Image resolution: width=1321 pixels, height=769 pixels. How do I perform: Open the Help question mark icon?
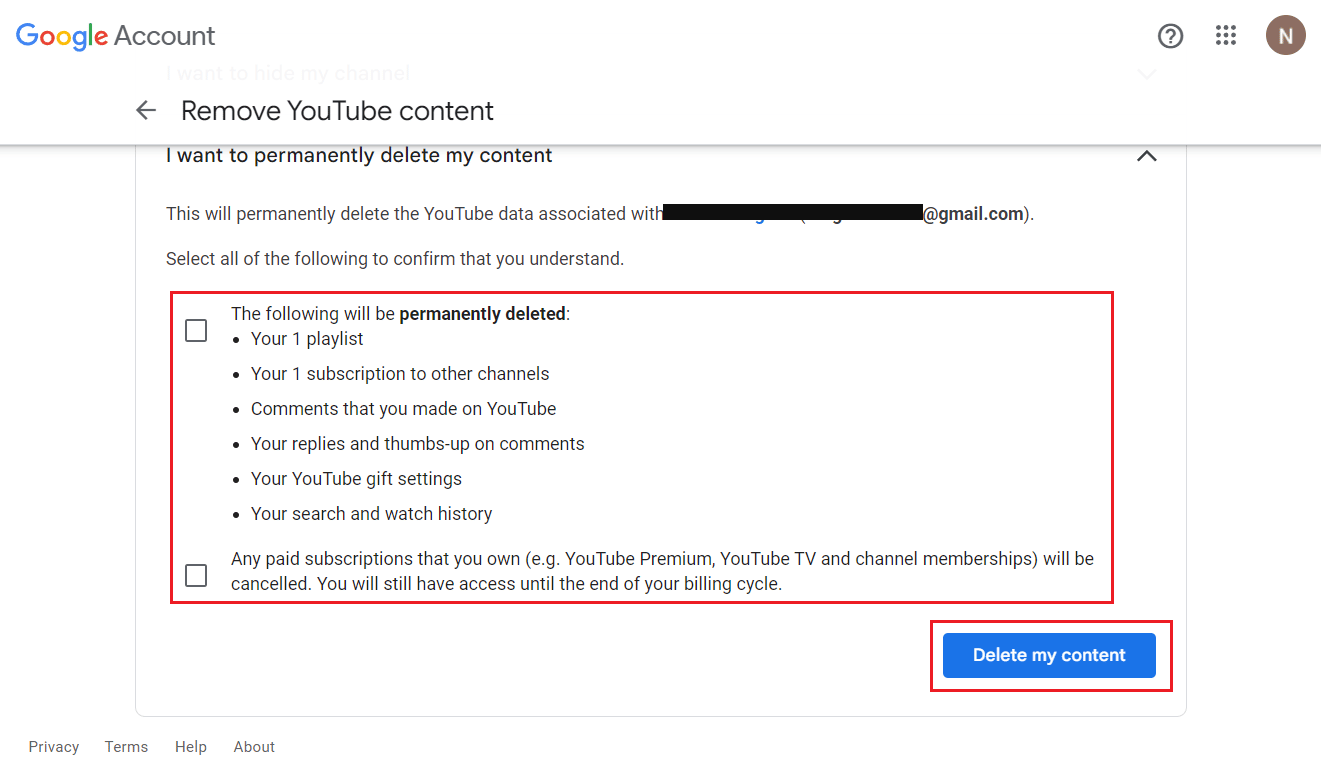pyautogui.click(x=1170, y=36)
